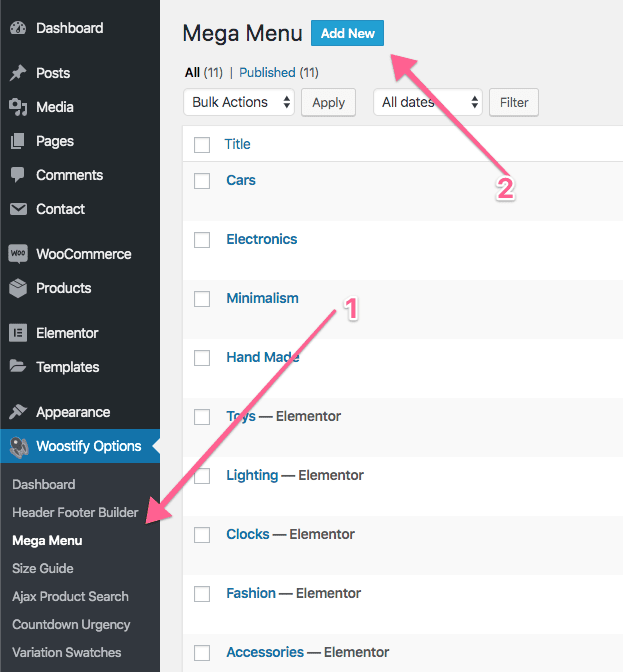Check the Clocks row checkbox
Image resolution: width=623 pixels, height=672 pixels.
[x=202, y=535]
